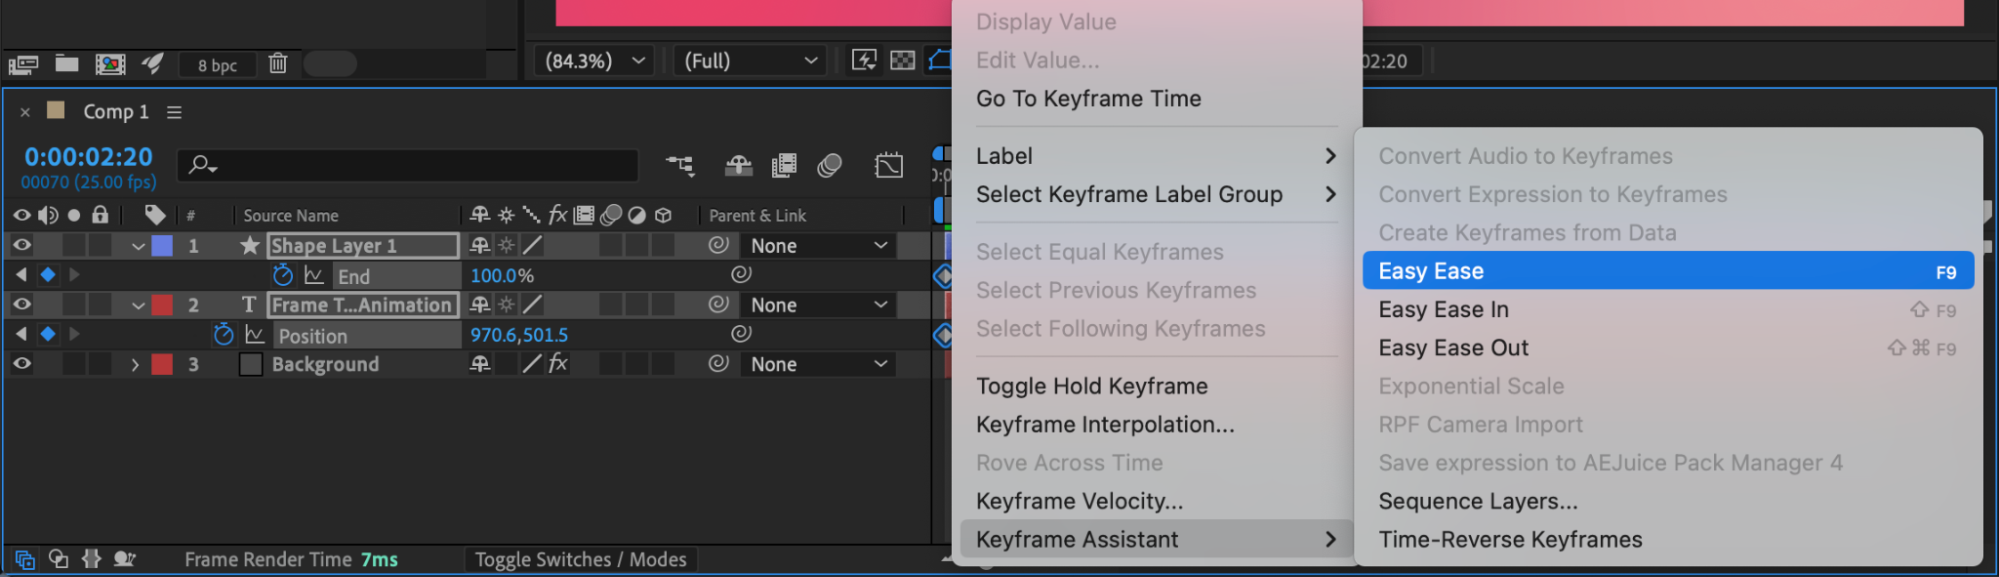Click the Position property stopwatch icon
Screen dimensions: 1999x577
(224, 334)
